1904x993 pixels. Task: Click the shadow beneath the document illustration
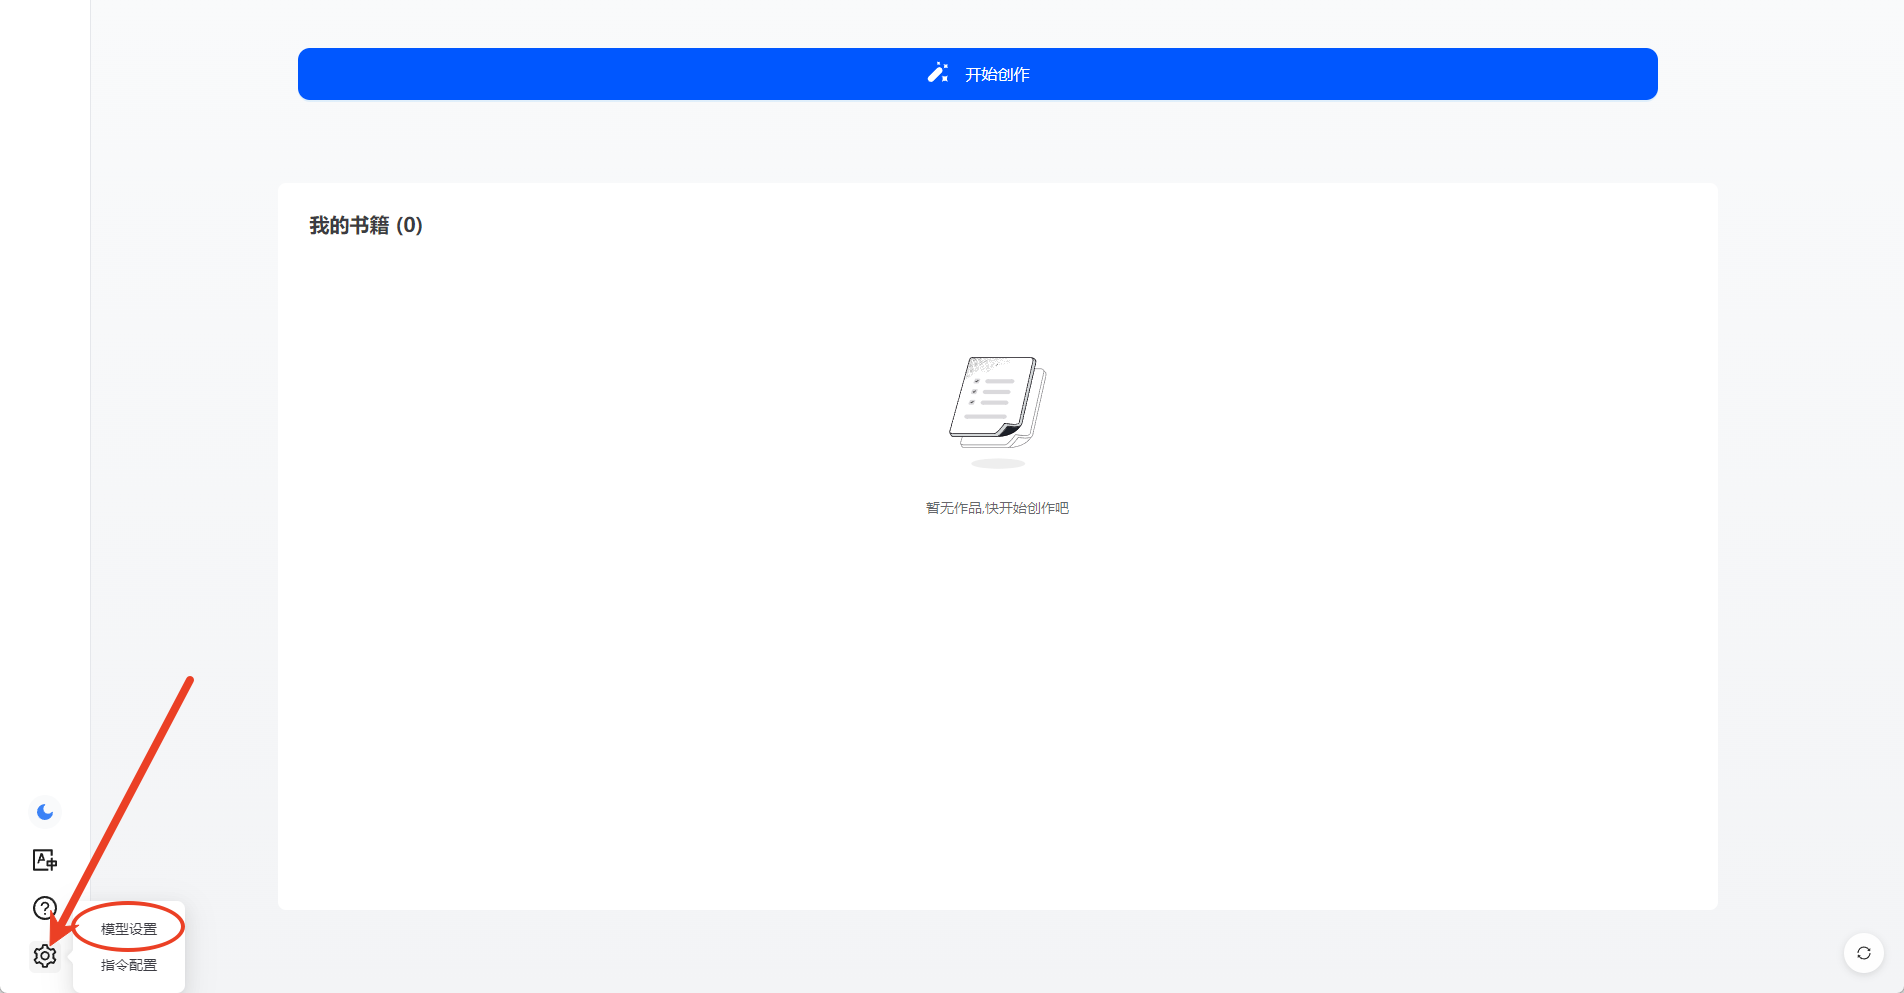(x=997, y=464)
